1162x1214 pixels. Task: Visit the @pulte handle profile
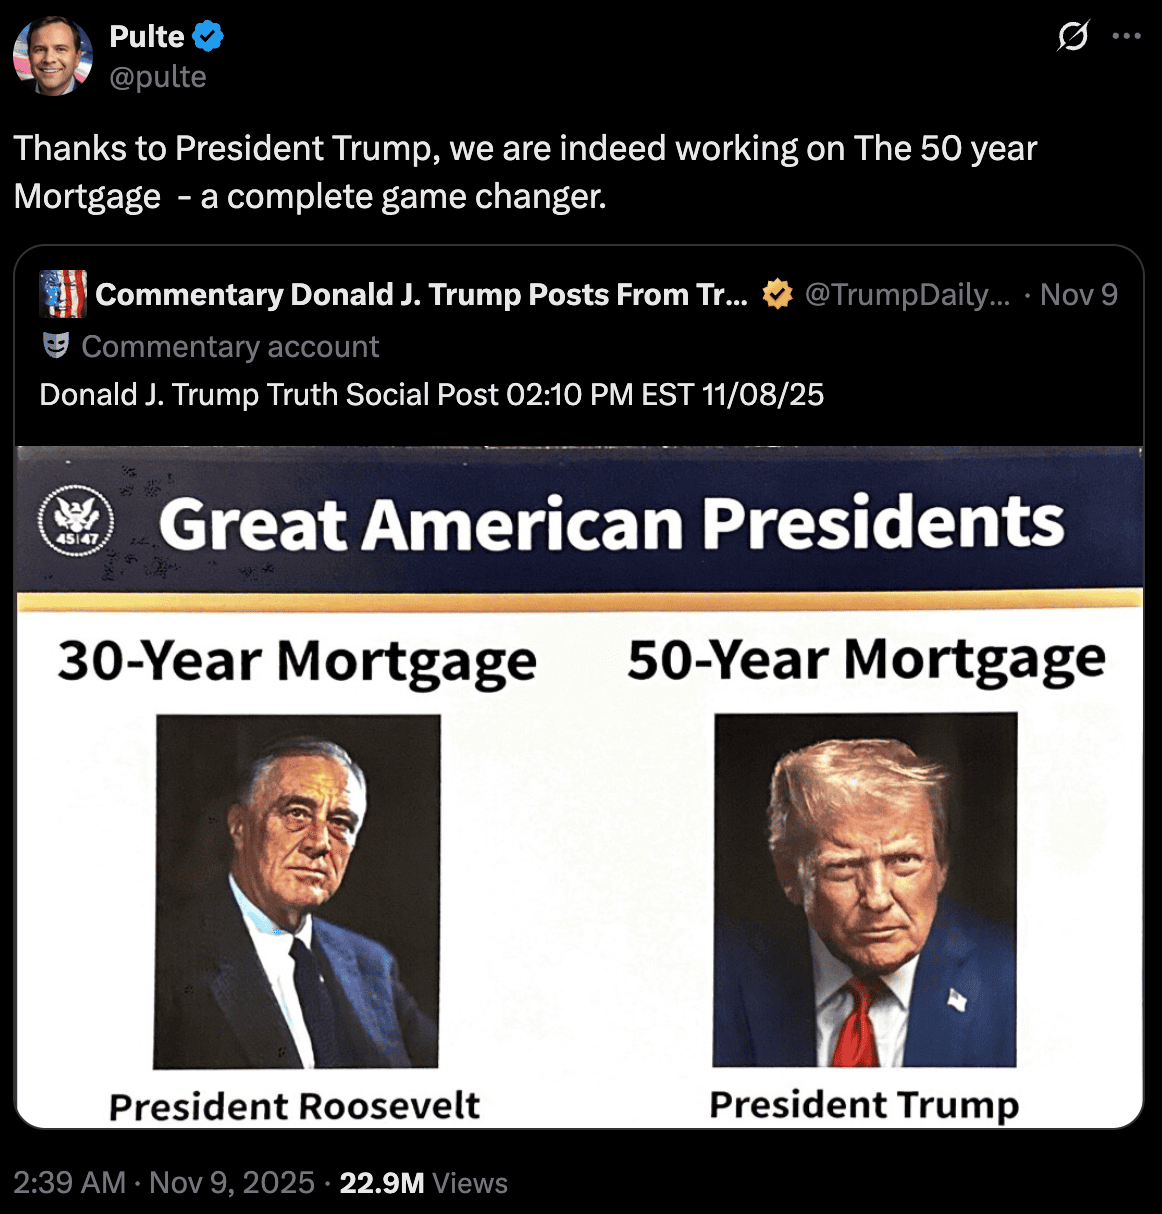(x=158, y=77)
